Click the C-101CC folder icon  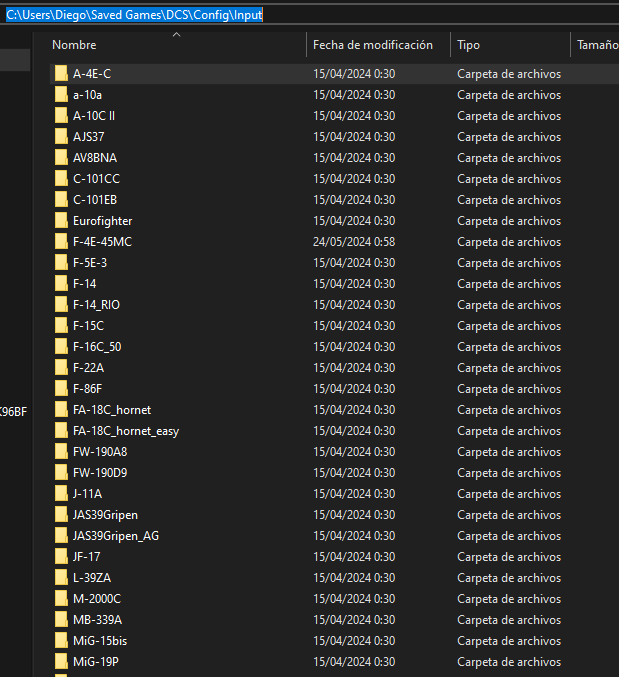pos(61,179)
